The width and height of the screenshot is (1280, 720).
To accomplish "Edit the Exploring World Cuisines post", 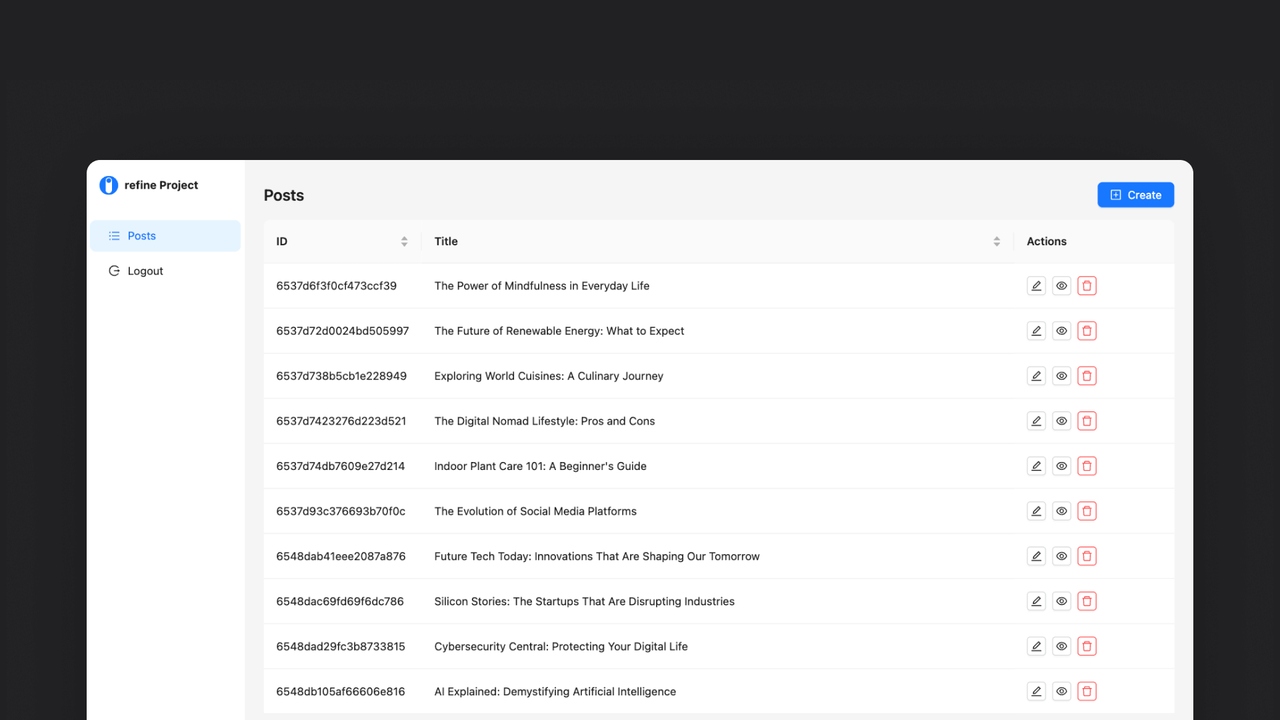I will (x=1036, y=376).
